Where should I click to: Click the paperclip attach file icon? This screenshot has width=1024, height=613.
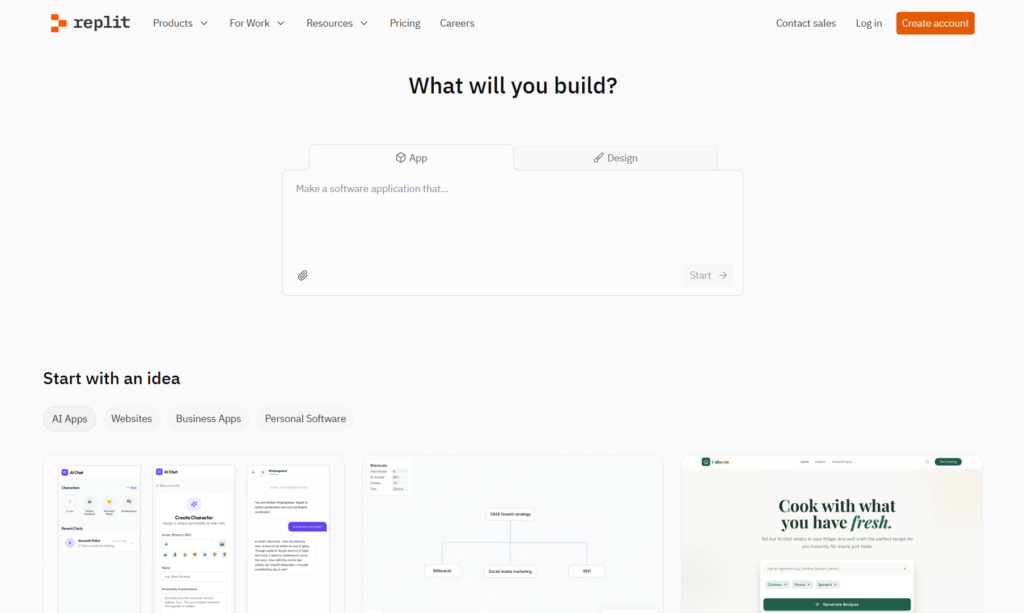click(x=303, y=275)
